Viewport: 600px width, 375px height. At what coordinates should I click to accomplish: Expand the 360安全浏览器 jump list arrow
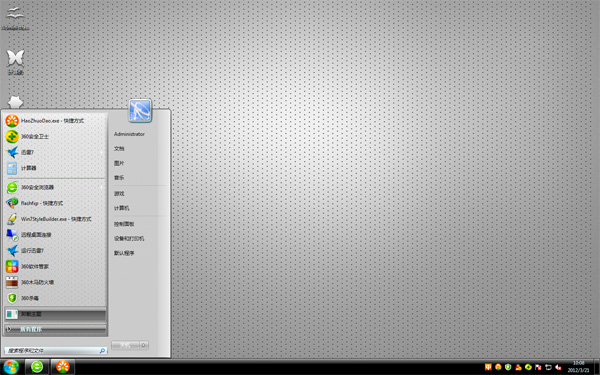(102, 188)
